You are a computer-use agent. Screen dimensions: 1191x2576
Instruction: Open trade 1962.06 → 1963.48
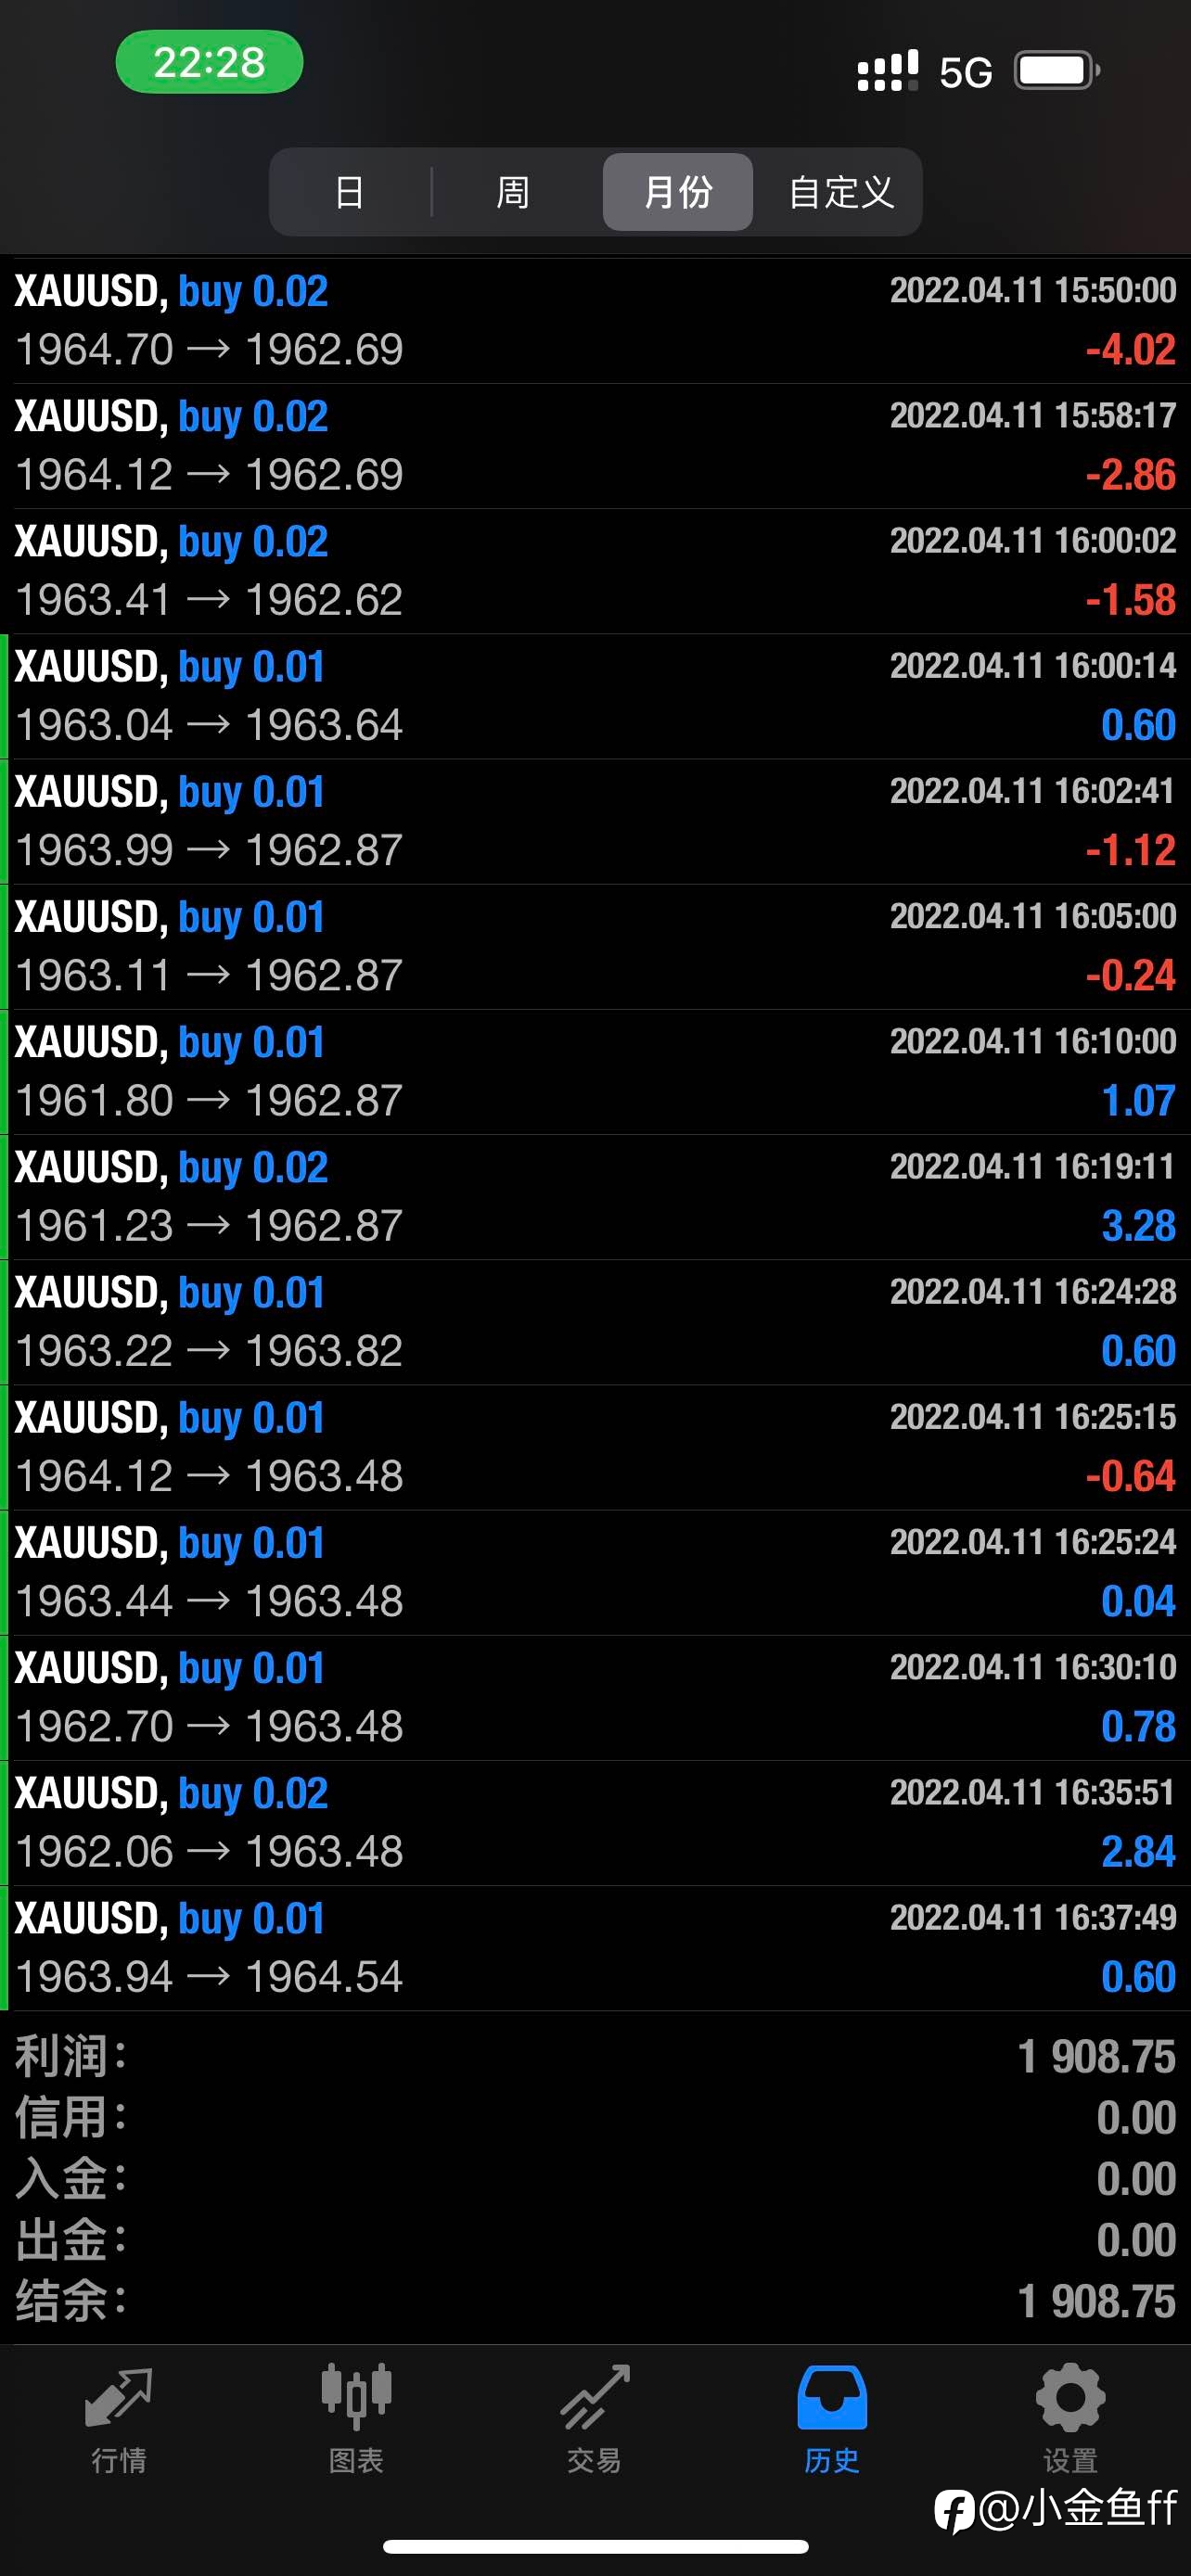coord(595,1823)
